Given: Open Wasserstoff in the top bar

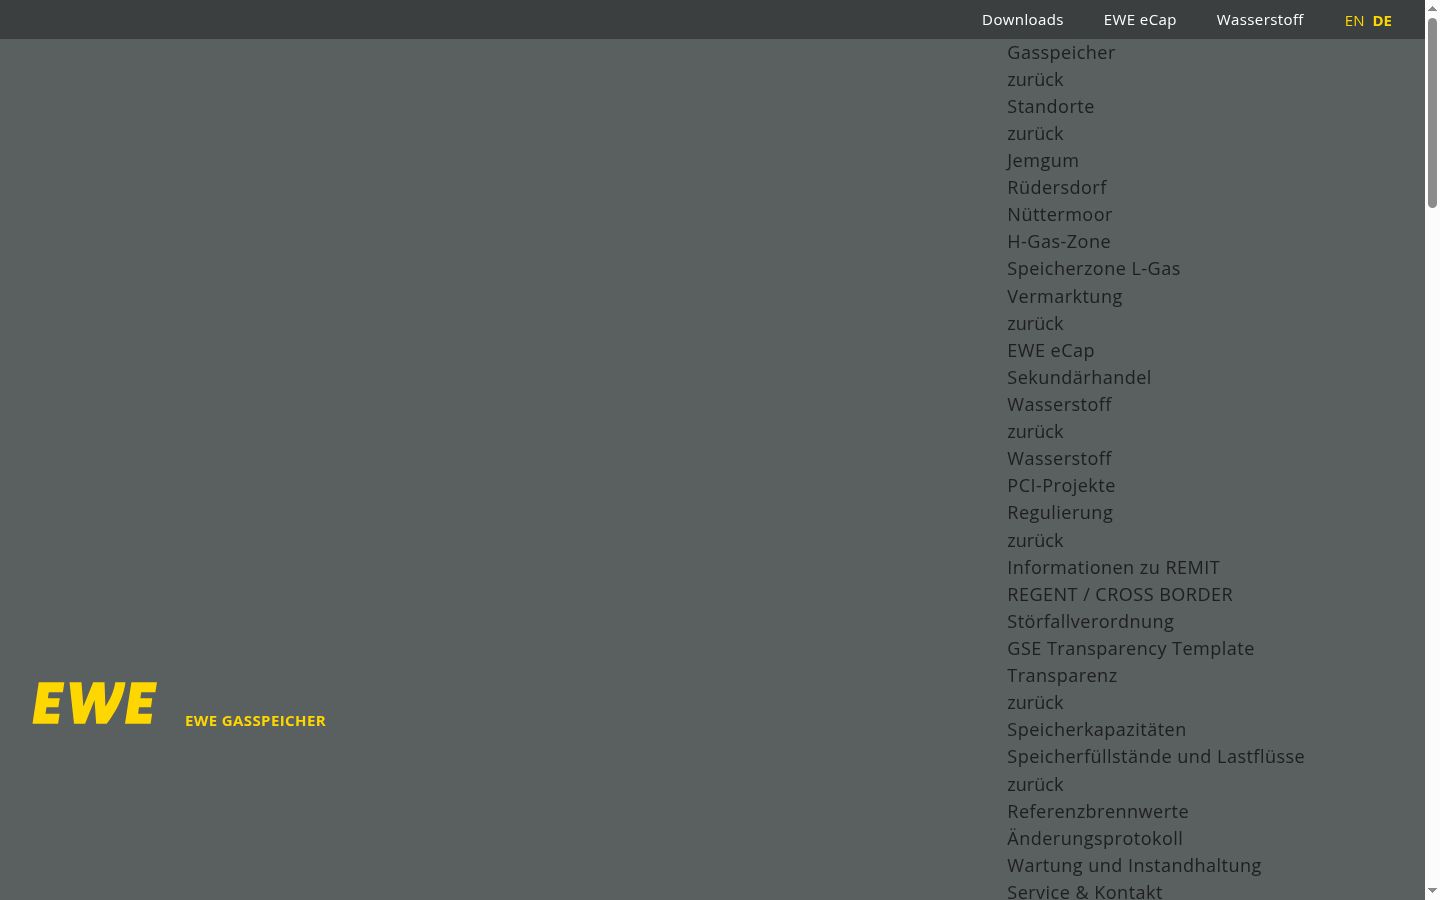Looking at the screenshot, I should click(1260, 20).
